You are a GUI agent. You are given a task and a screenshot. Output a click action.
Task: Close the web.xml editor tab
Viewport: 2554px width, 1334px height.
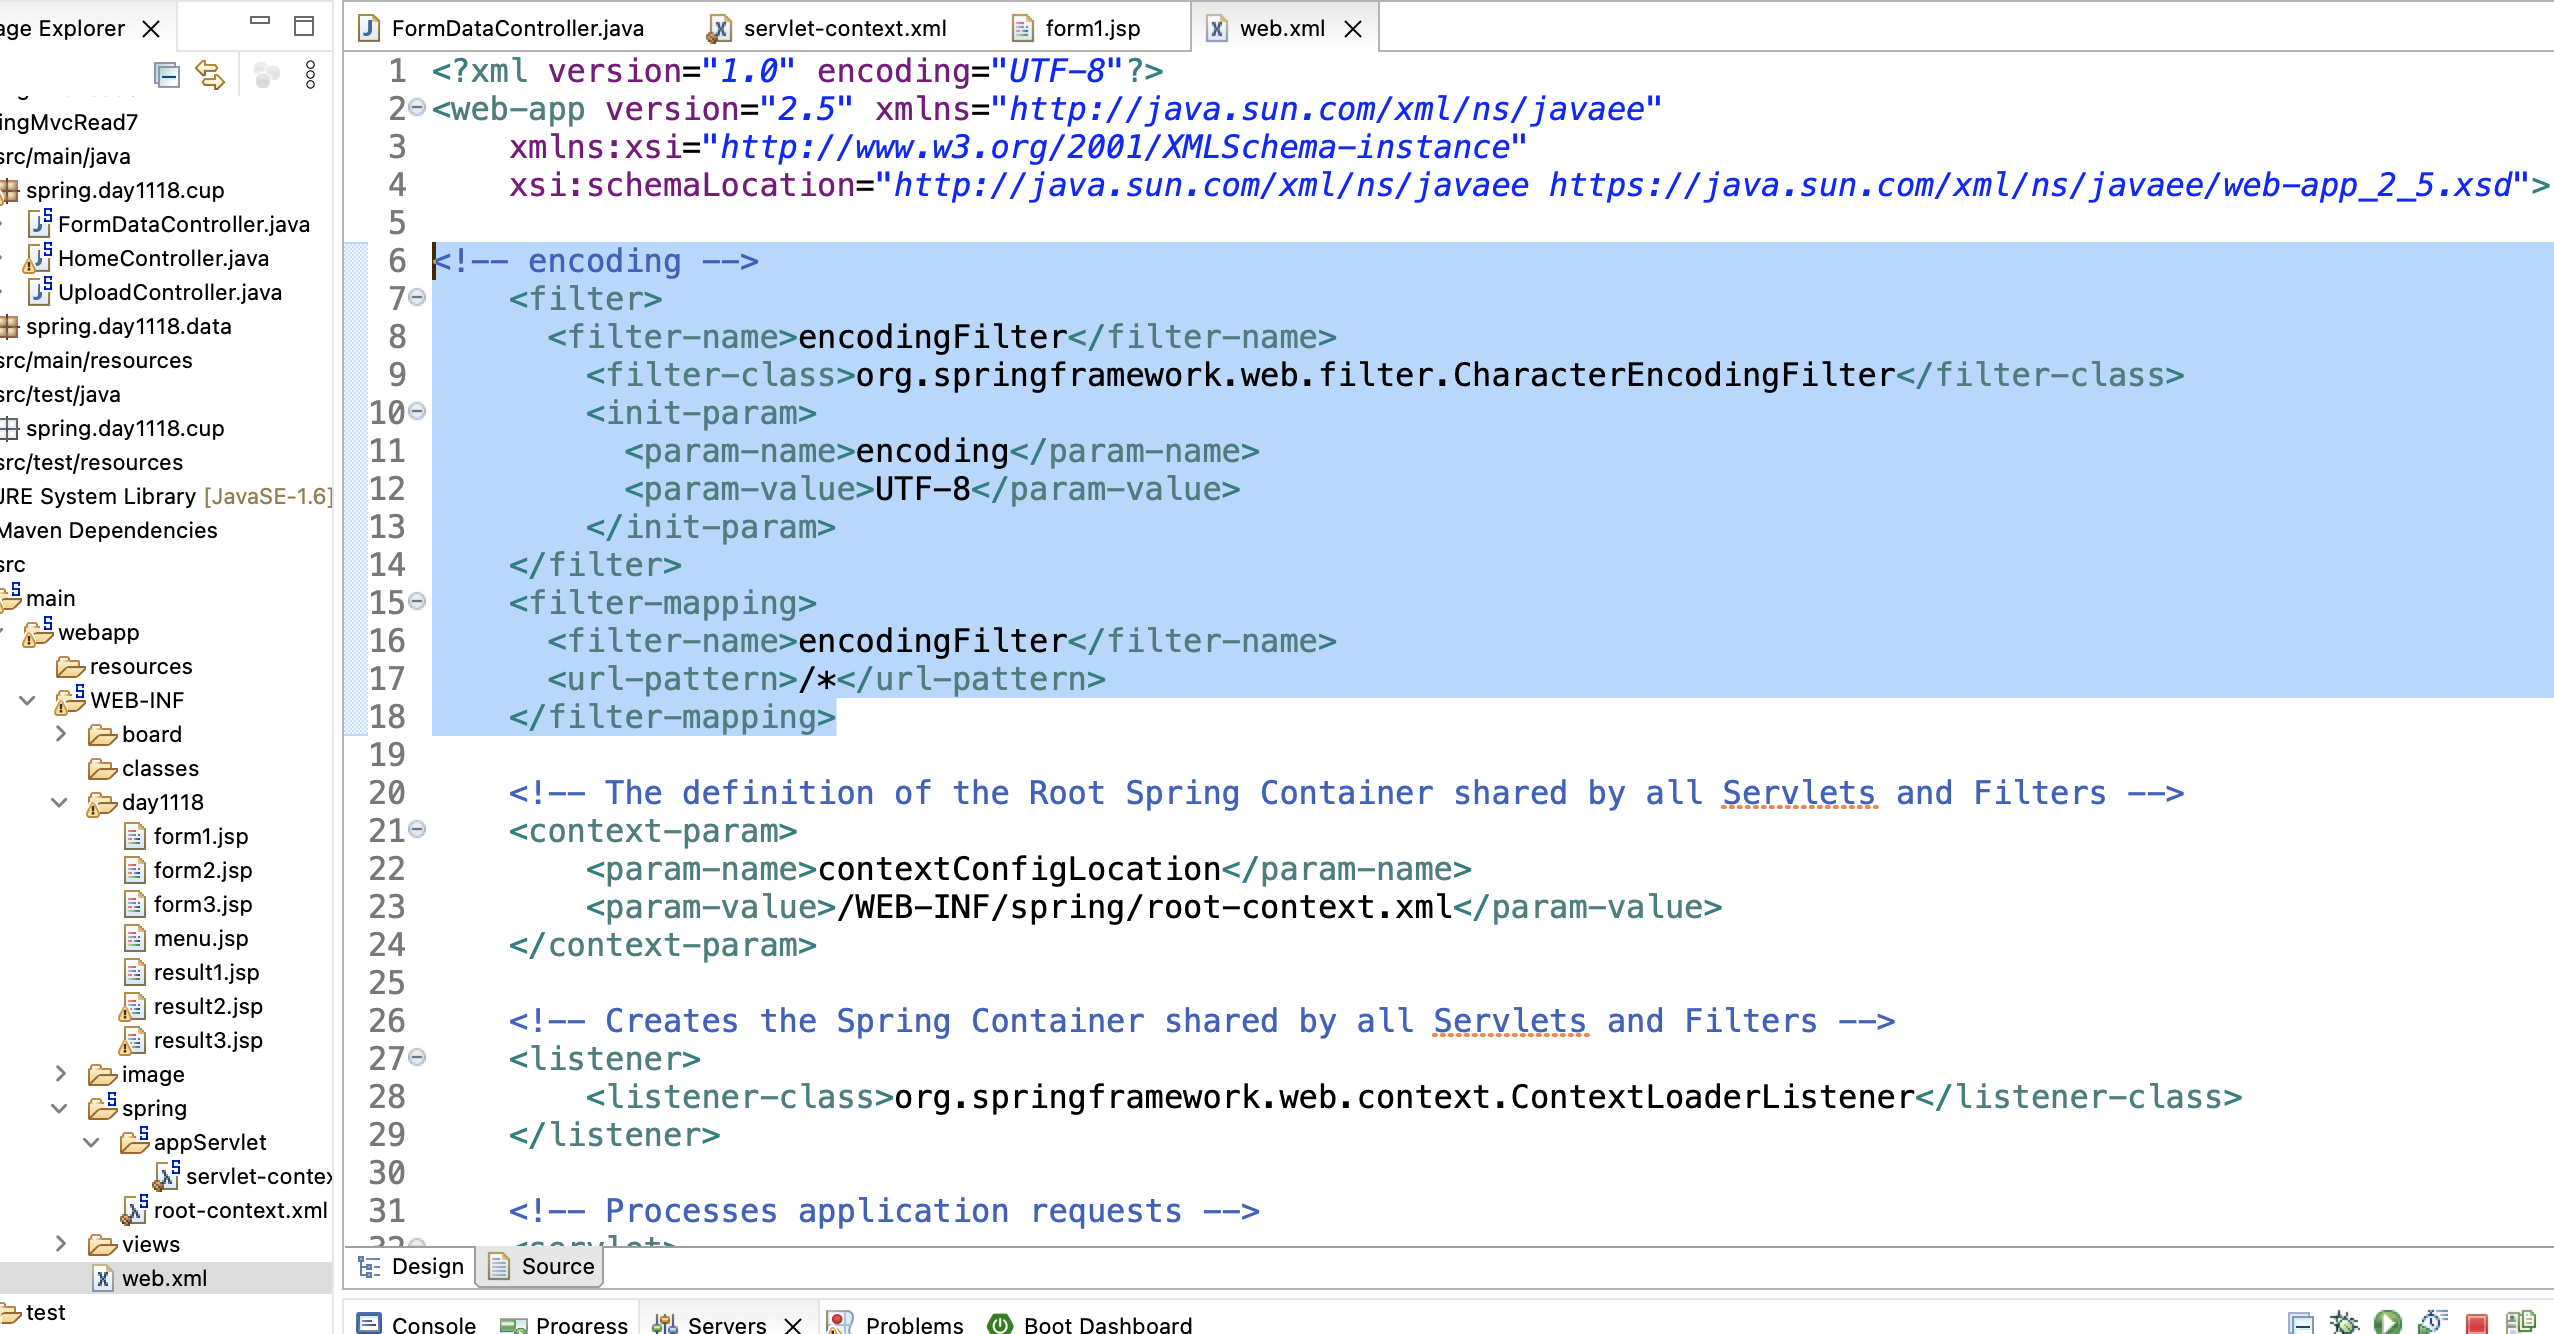point(1353,29)
